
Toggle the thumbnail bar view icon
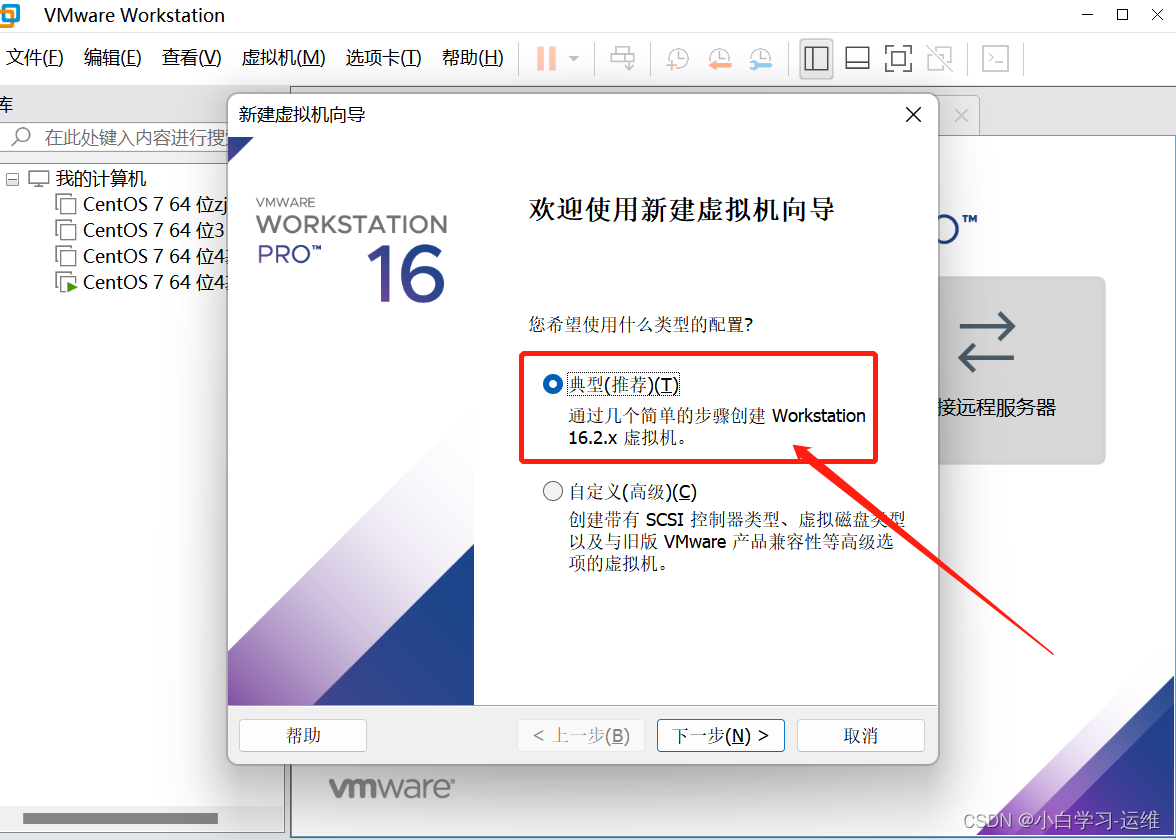857,58
